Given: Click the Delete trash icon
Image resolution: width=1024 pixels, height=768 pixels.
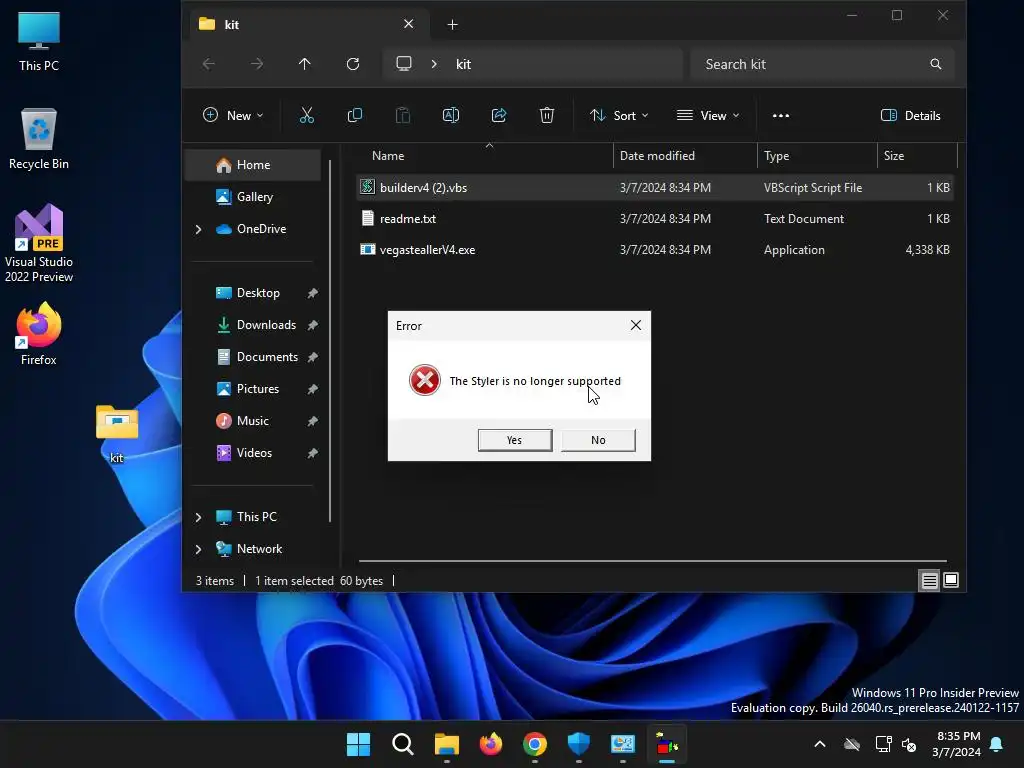Looking at the screenshot, I should click(547, 116).
